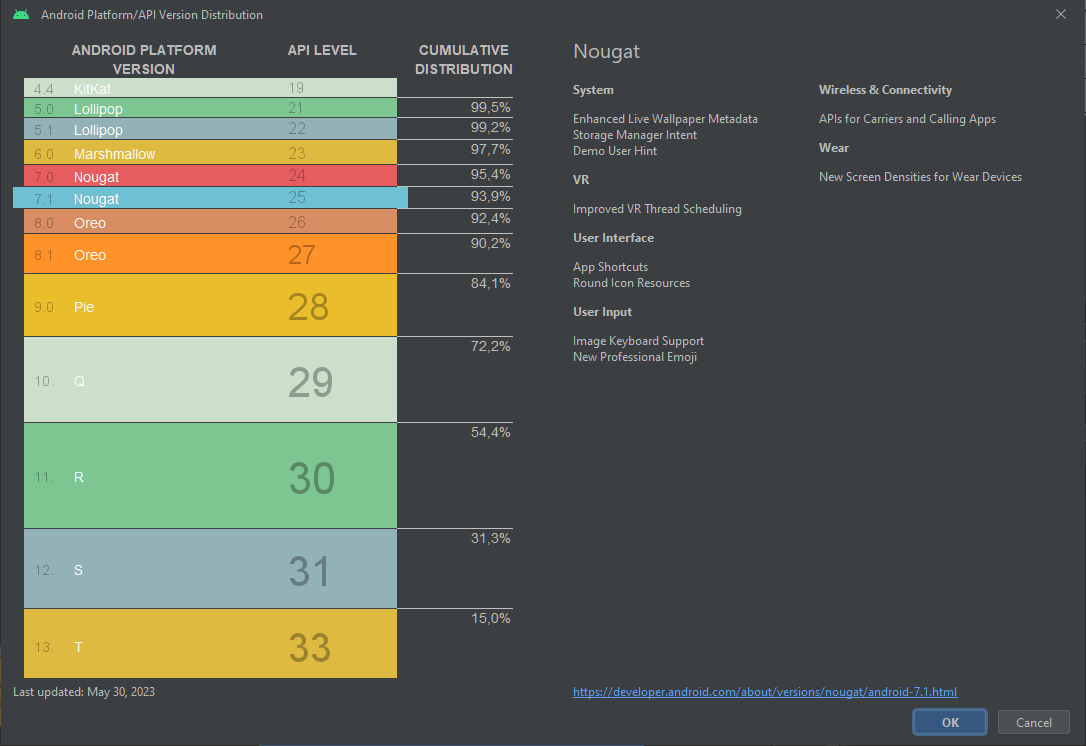Choose the Lollipop 5.1 API 22 row
Screen dimensions: 1086x746
(x=210, y=130)
